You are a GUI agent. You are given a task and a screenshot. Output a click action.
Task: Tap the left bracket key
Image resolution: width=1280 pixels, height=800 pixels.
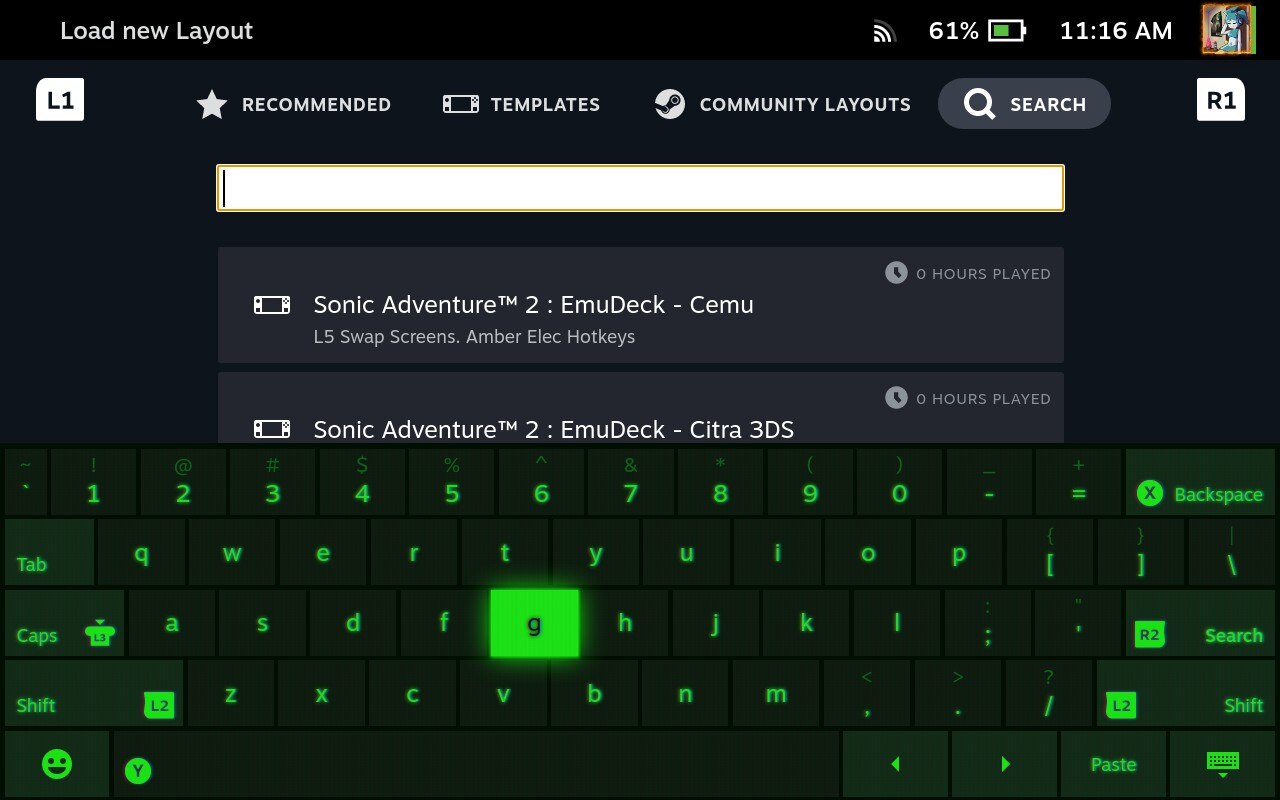click(x=1050, y=552)
